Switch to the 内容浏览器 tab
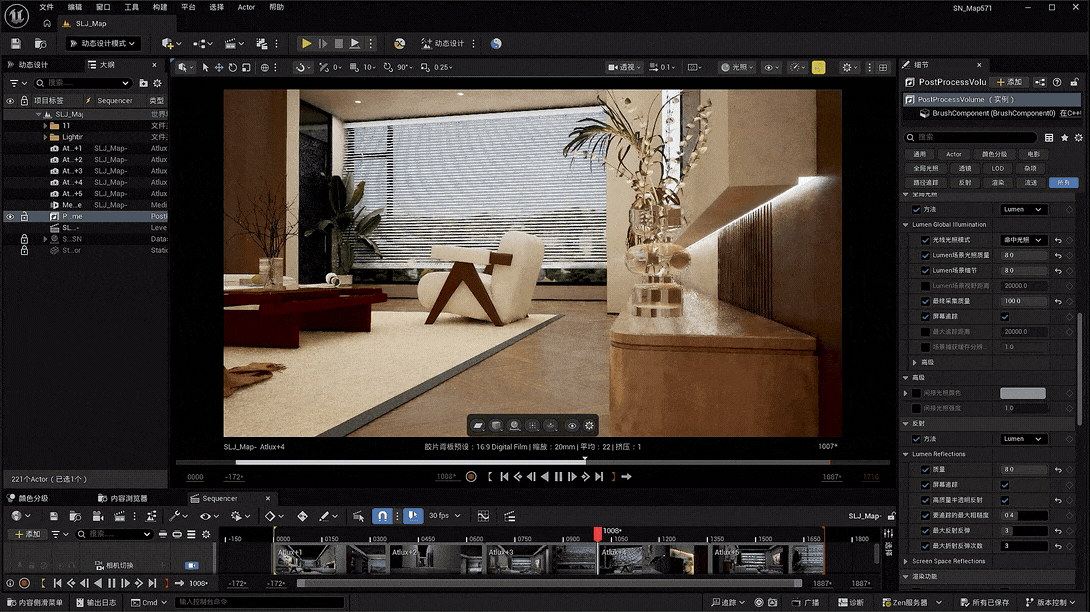This screenshot has height=612, width=1090. coord(128,498)
